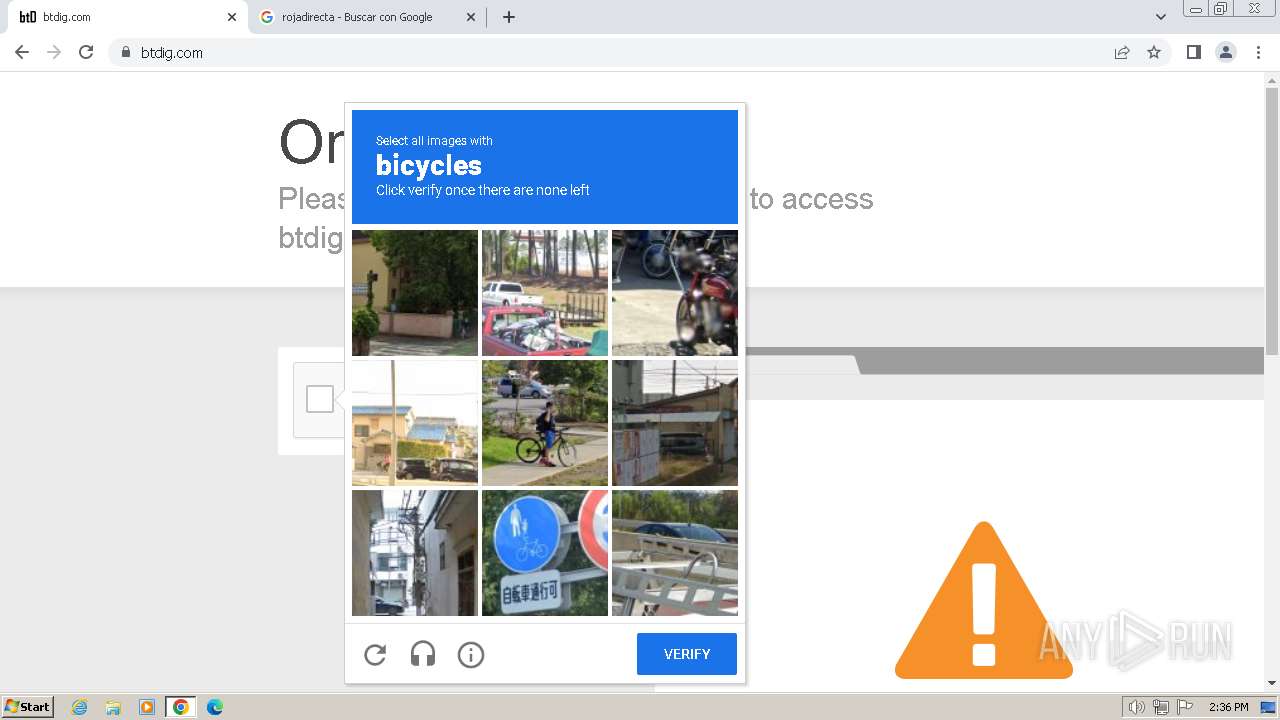Select the tile with narrow alley buildings
Image resolution: width=1280 pixels, height=720 pixels.
coord(415,553)
